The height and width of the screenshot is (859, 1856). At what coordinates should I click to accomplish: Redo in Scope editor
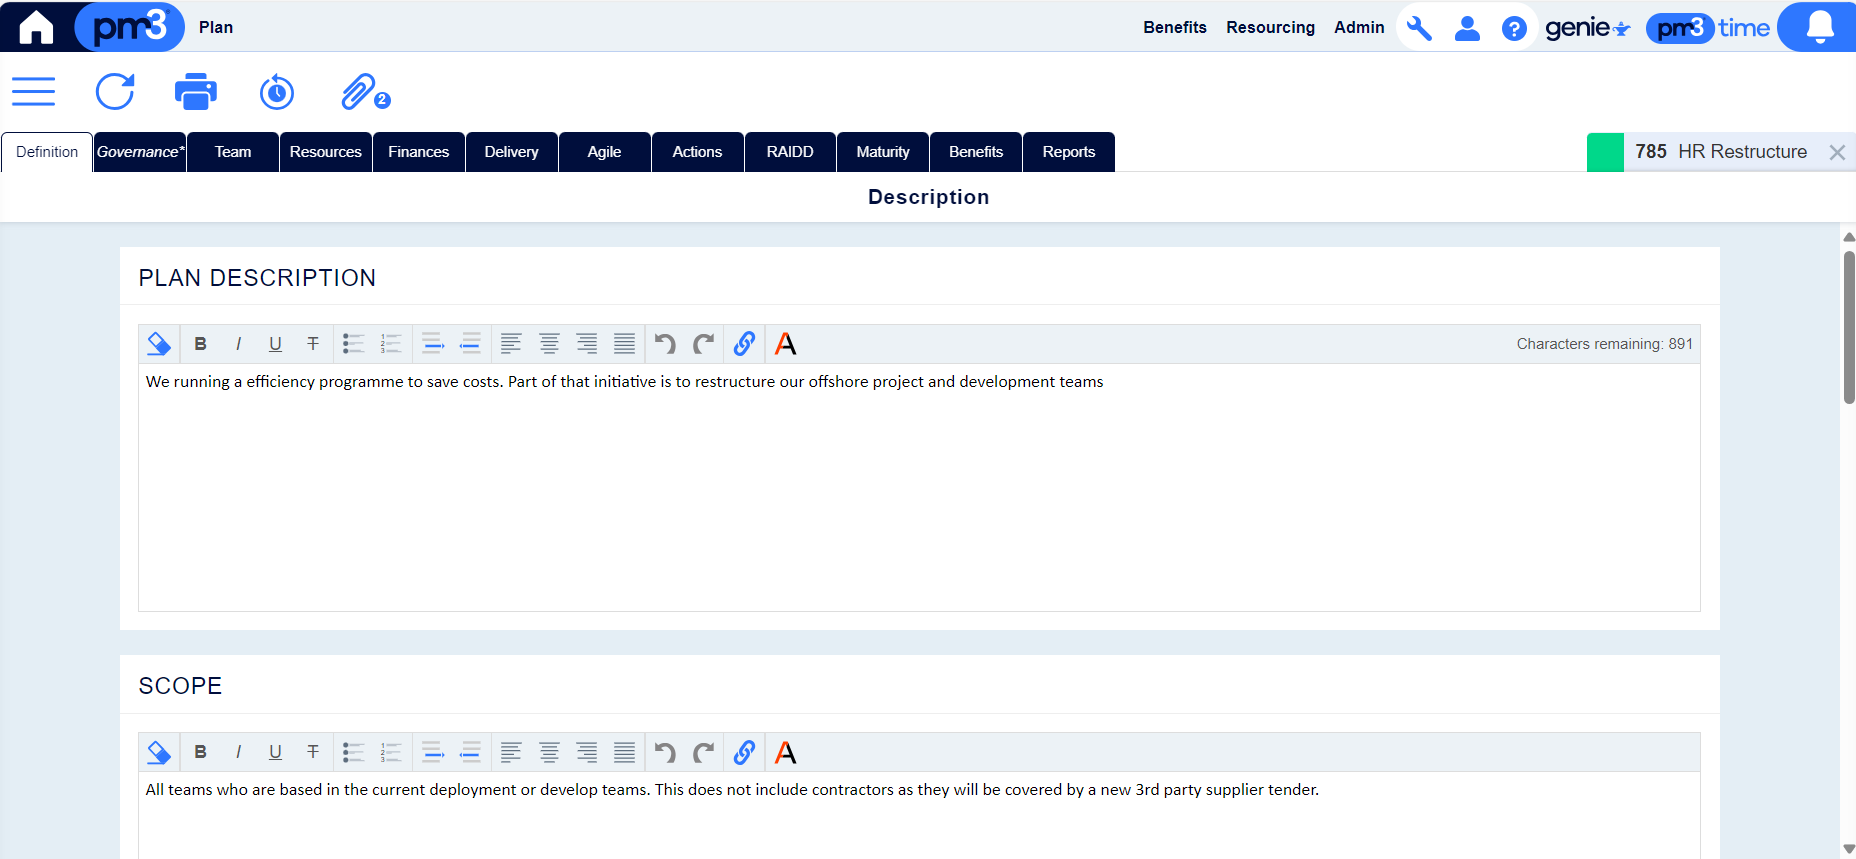click(x=704, y=752)
